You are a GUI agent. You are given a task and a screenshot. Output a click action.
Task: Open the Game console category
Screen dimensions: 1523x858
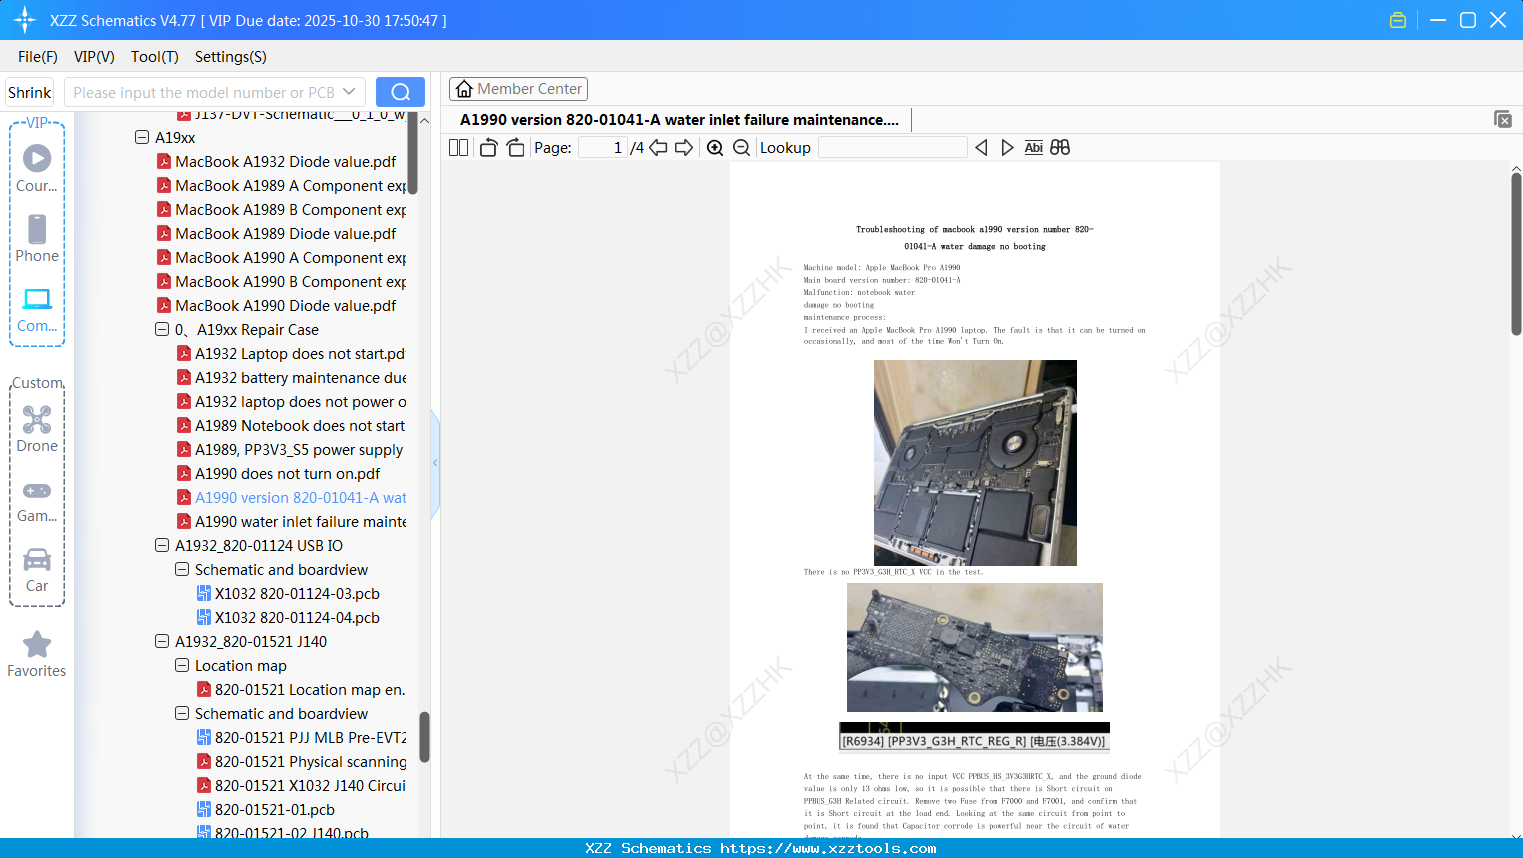click(x=37, y=501)
